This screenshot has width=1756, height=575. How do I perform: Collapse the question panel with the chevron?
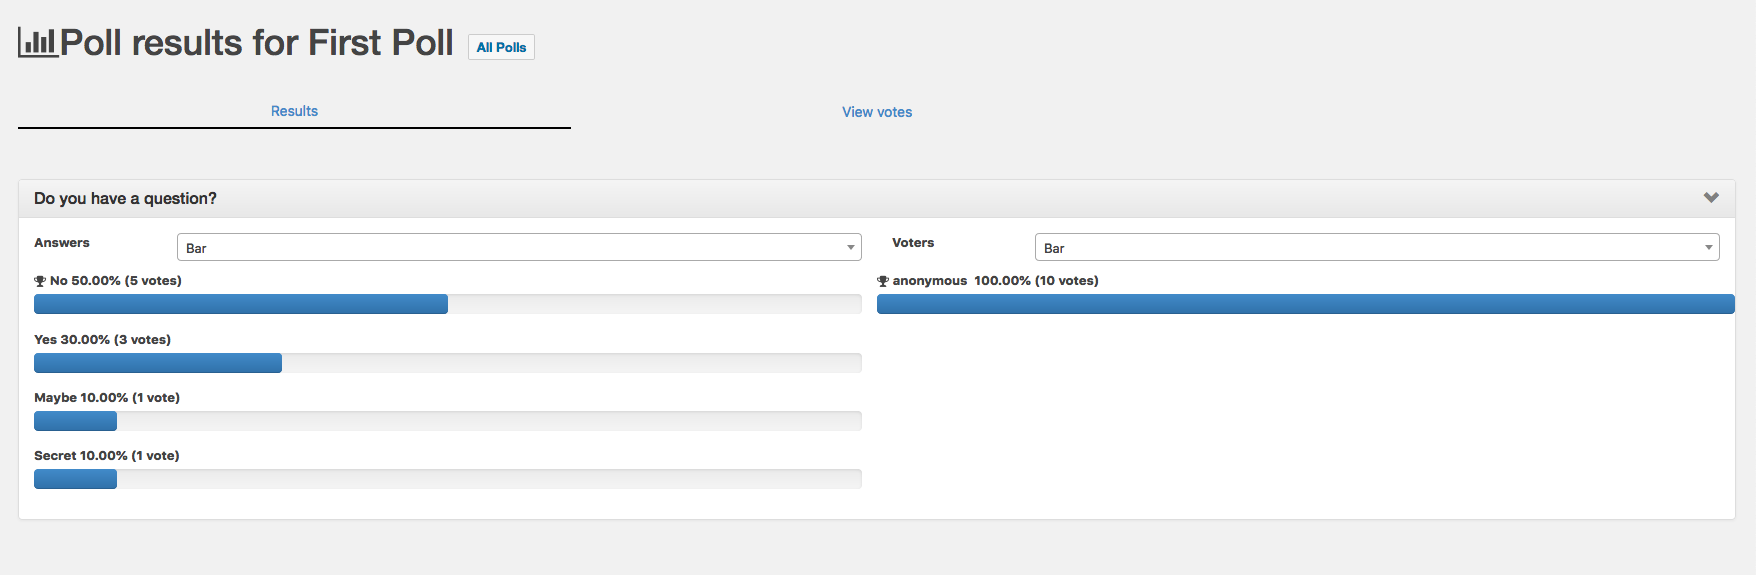(x=1711, y=198)
